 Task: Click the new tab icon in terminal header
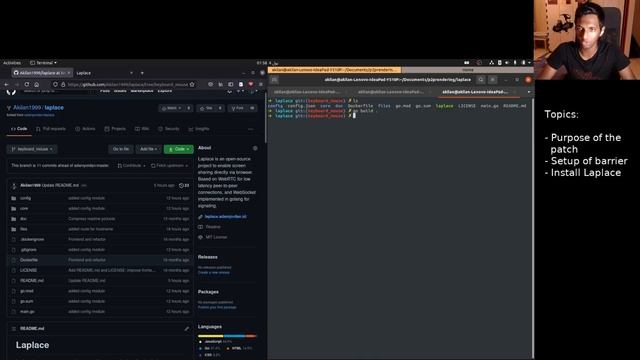(275, 80)
